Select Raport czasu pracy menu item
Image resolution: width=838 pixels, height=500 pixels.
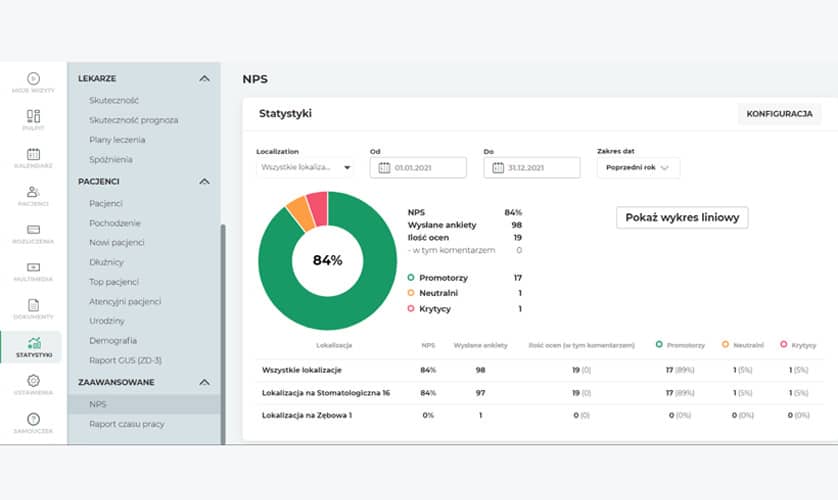pyautogui.click(x=126, y=424)
